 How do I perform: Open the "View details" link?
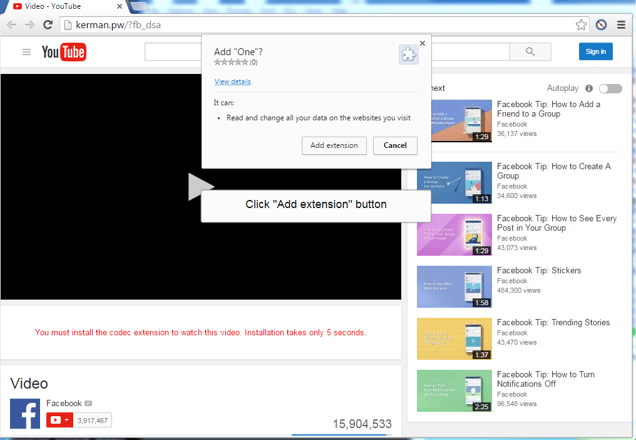point(232,81)
